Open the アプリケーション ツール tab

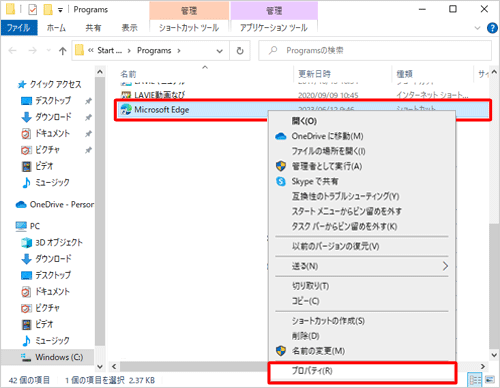pyautogui.click(x=274, y=28)
